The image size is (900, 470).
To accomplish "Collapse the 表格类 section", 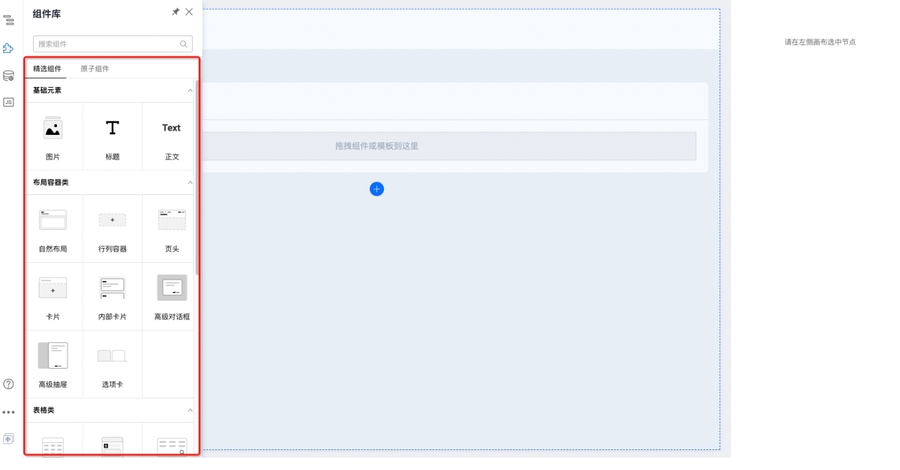I will point(190,410).
